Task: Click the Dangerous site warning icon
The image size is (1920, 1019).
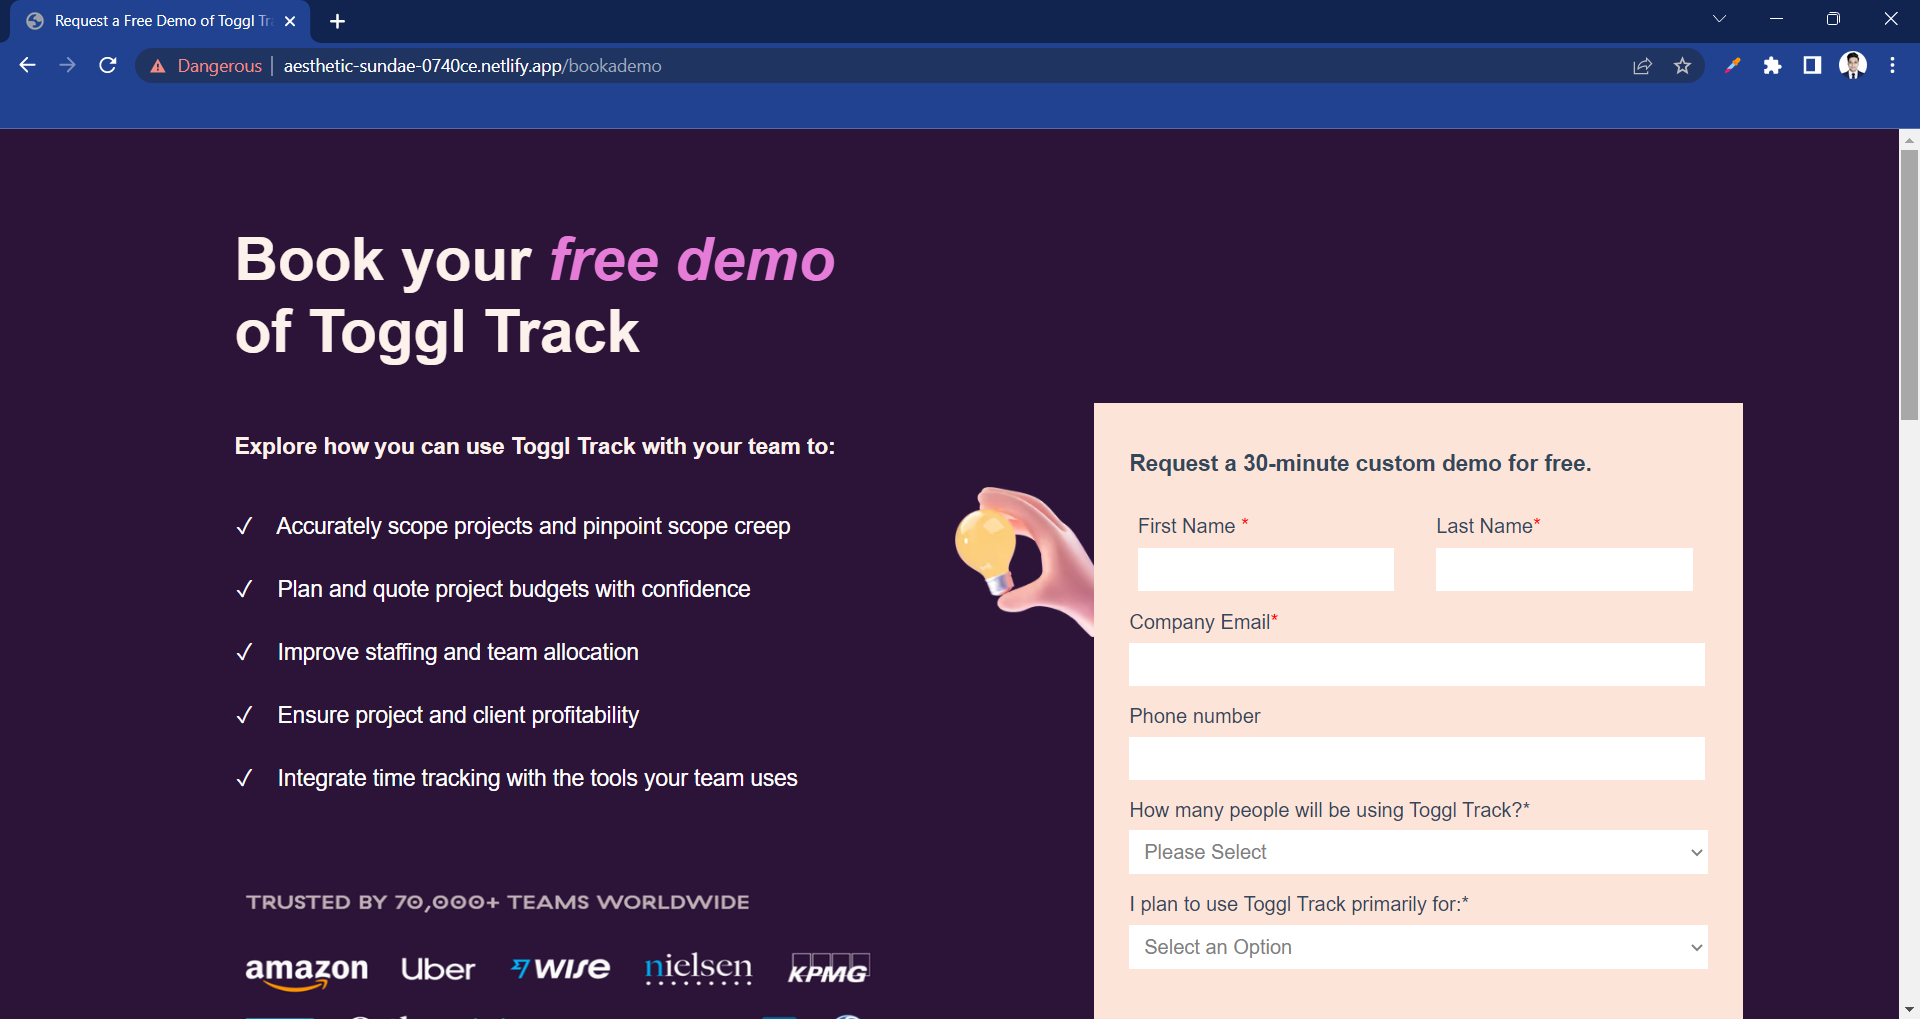Action: 158,66
